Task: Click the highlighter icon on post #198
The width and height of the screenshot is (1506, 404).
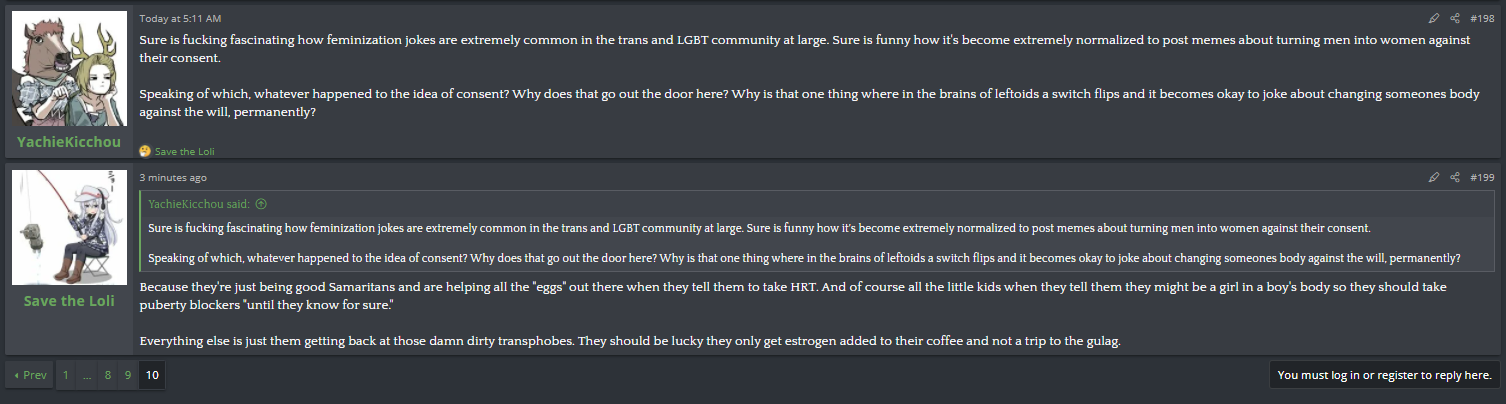Action: [1434, 18]
